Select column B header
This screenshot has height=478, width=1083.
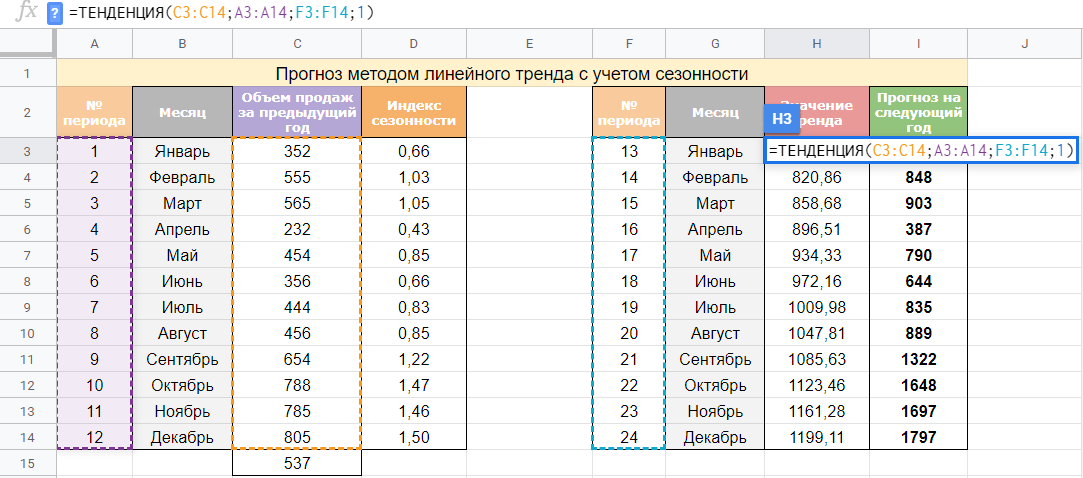coord(182,44)
